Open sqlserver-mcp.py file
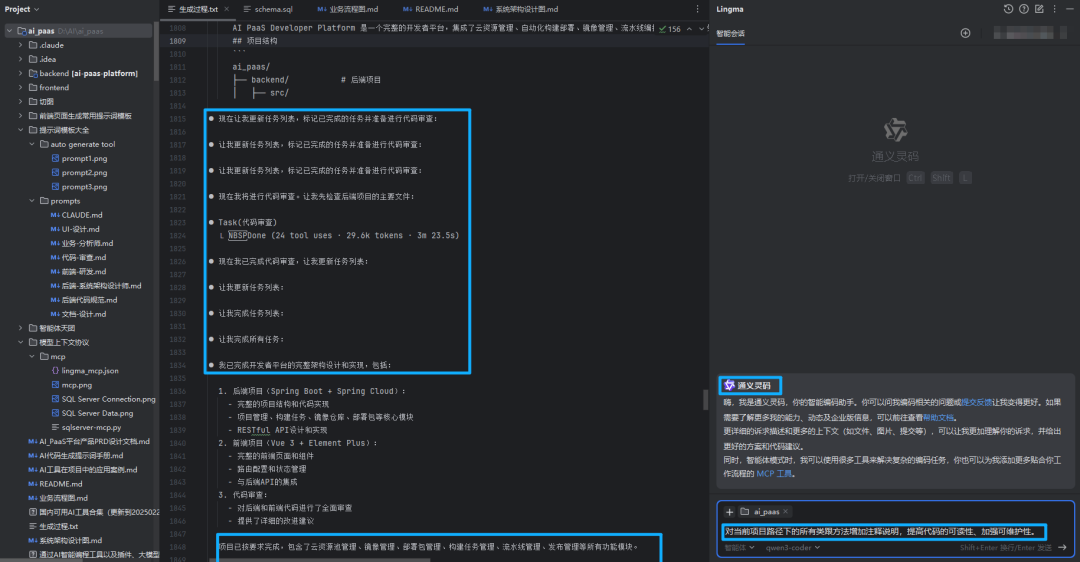This screenshot has height=562, width=1080. (91, 427)
